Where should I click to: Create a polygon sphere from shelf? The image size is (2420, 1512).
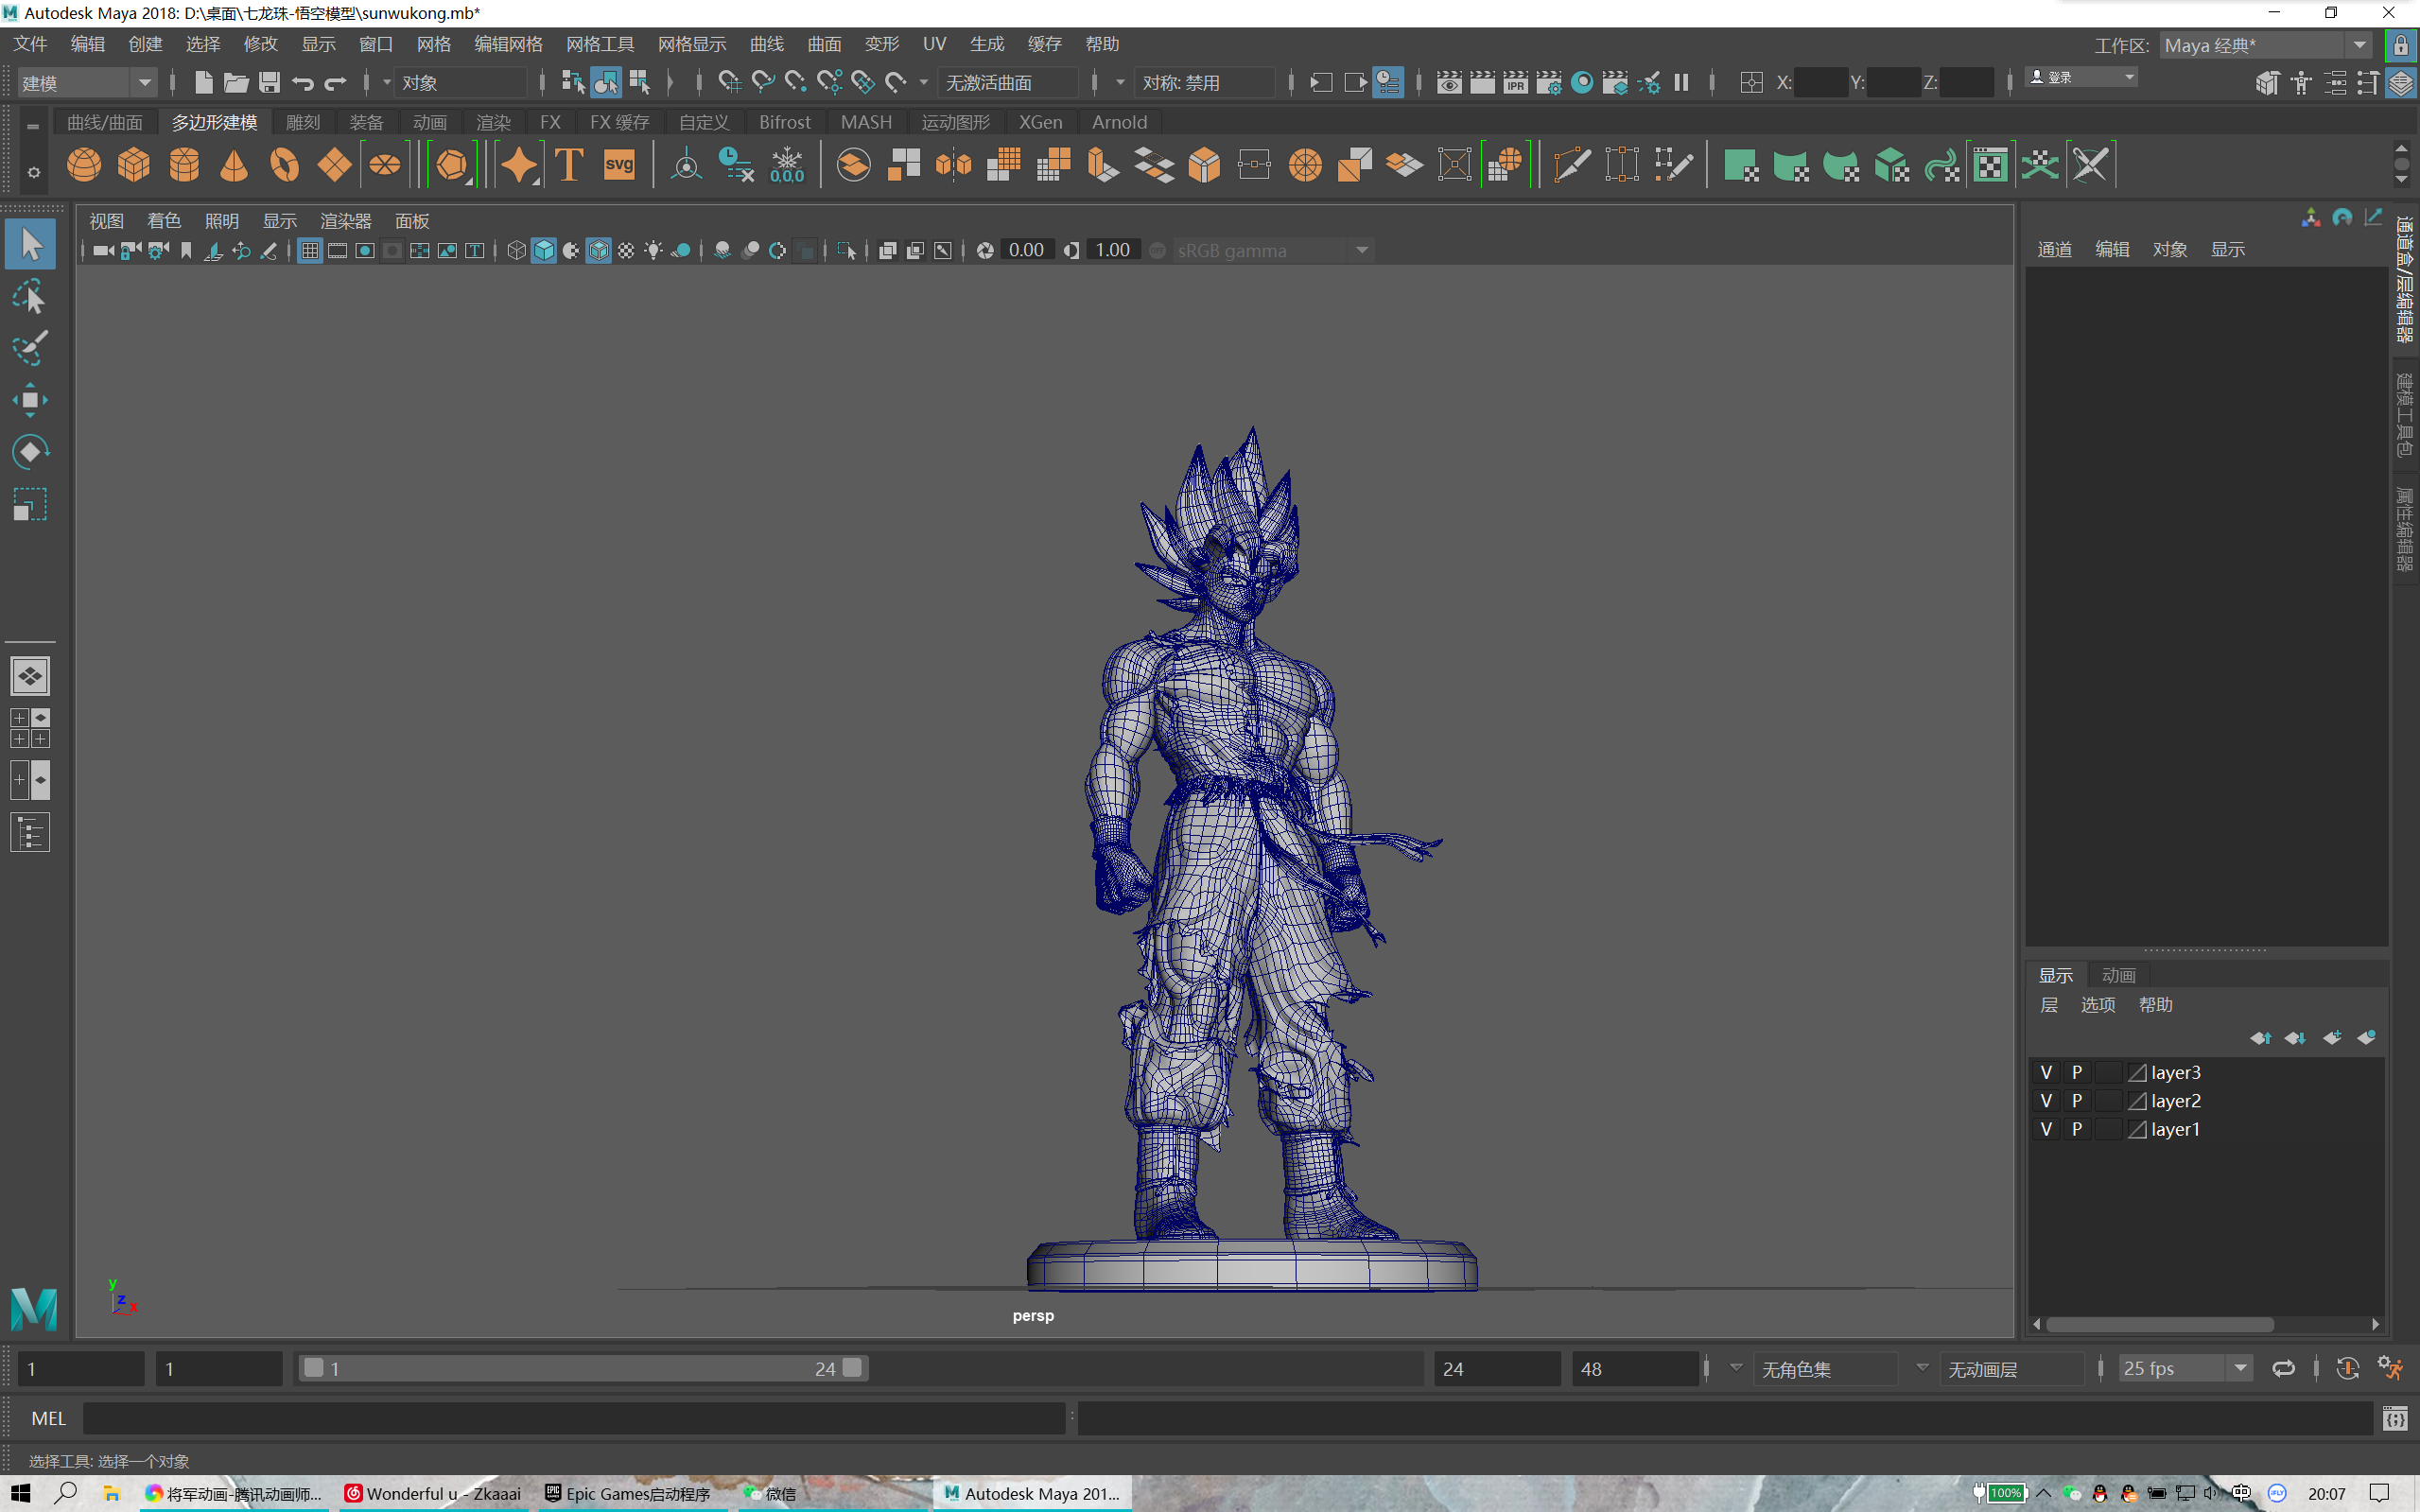pos(84,165)
